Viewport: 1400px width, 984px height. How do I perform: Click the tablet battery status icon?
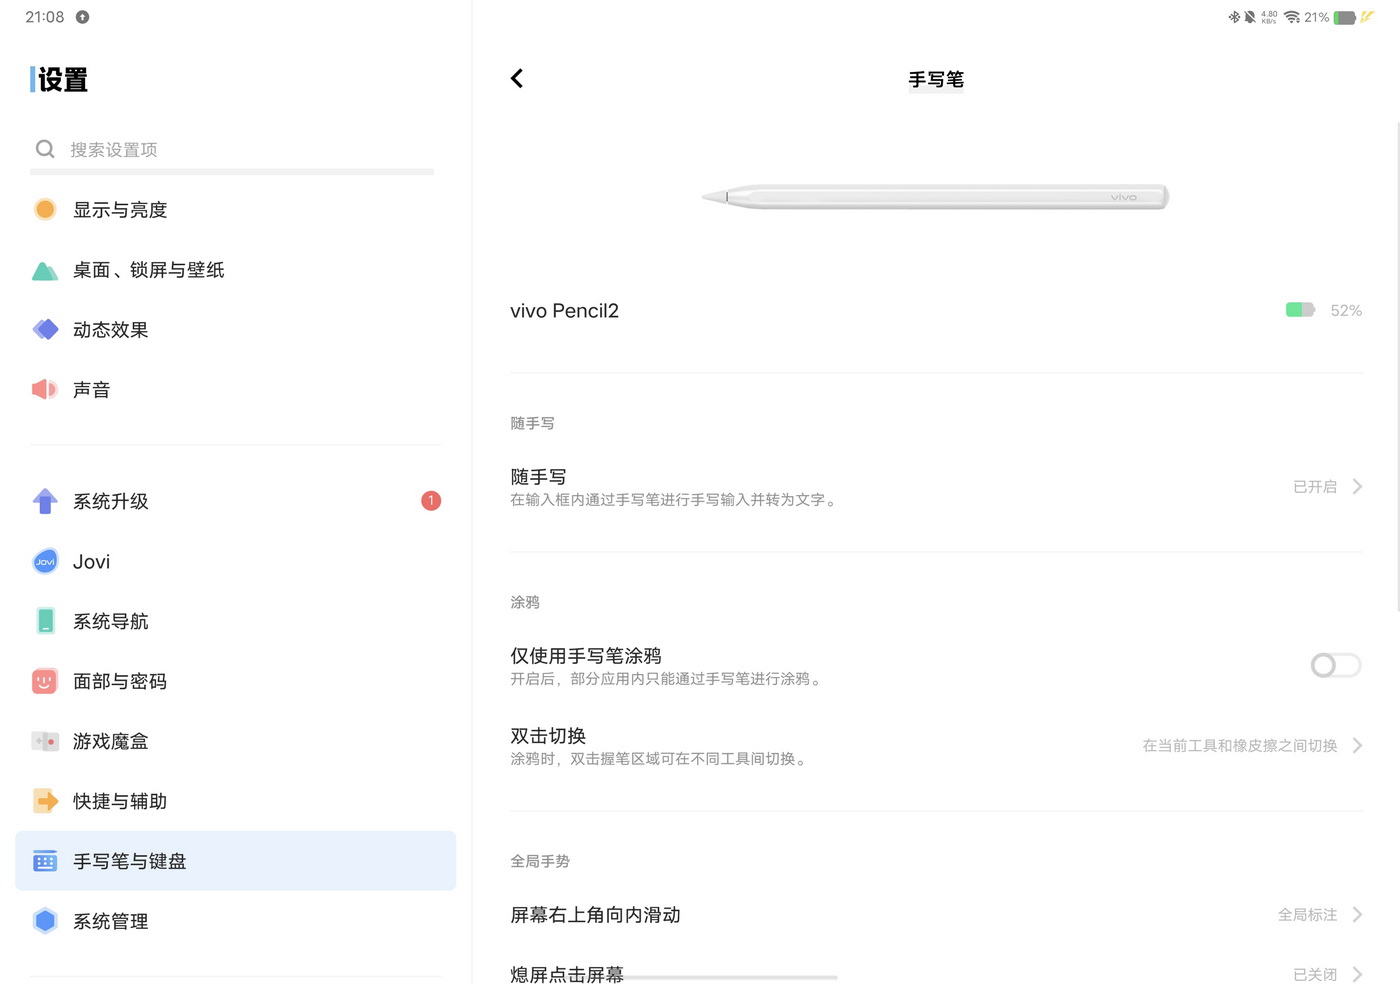point(1345,17)
